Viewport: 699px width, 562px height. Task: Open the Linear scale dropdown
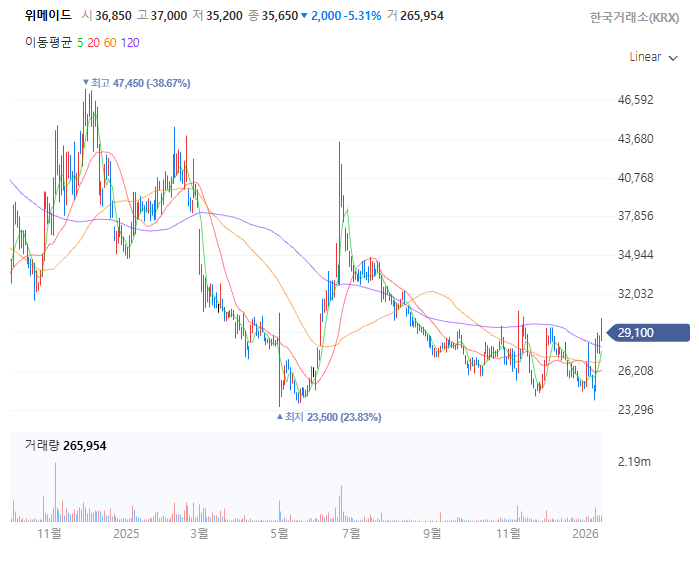(645, 57)
